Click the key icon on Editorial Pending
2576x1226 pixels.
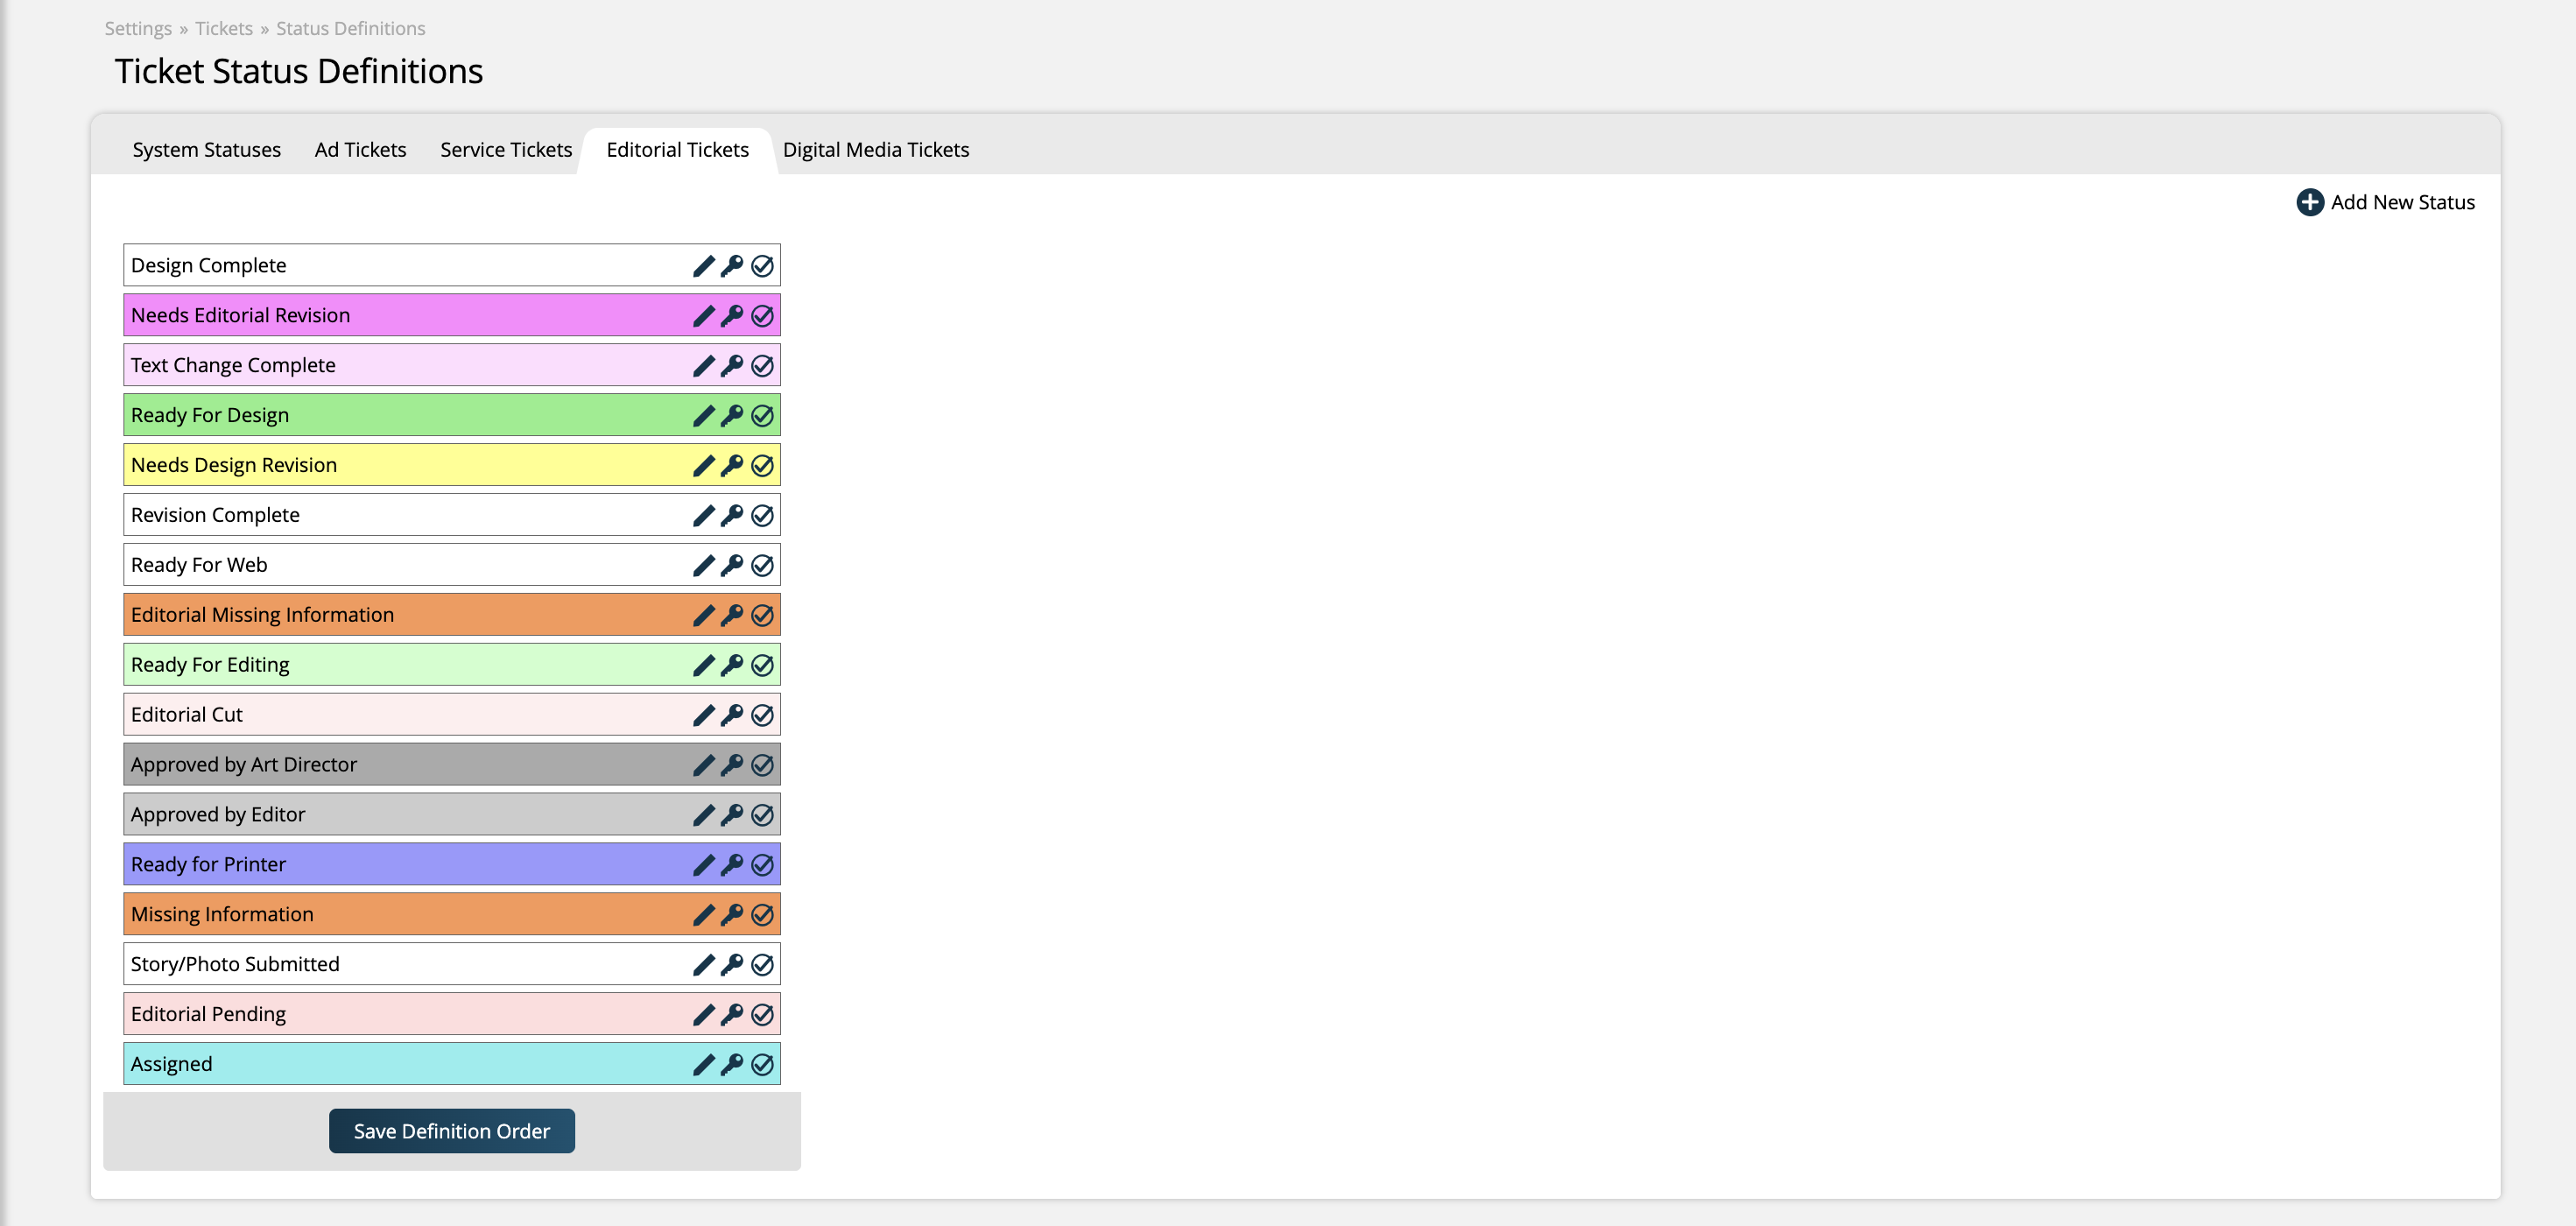(732, 1013)
